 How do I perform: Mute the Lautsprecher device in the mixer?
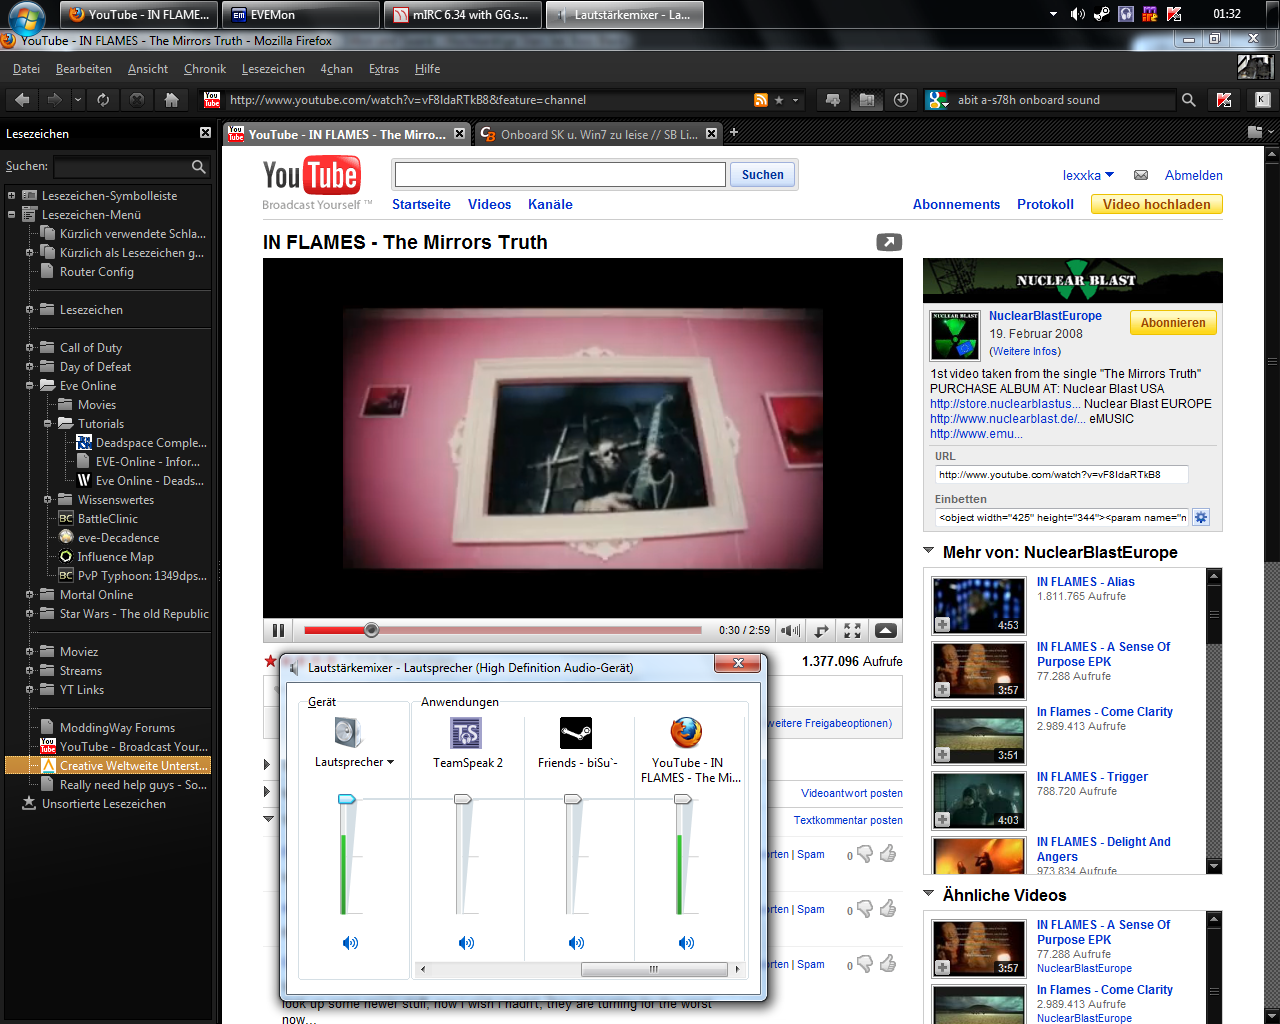pos(350,943)
